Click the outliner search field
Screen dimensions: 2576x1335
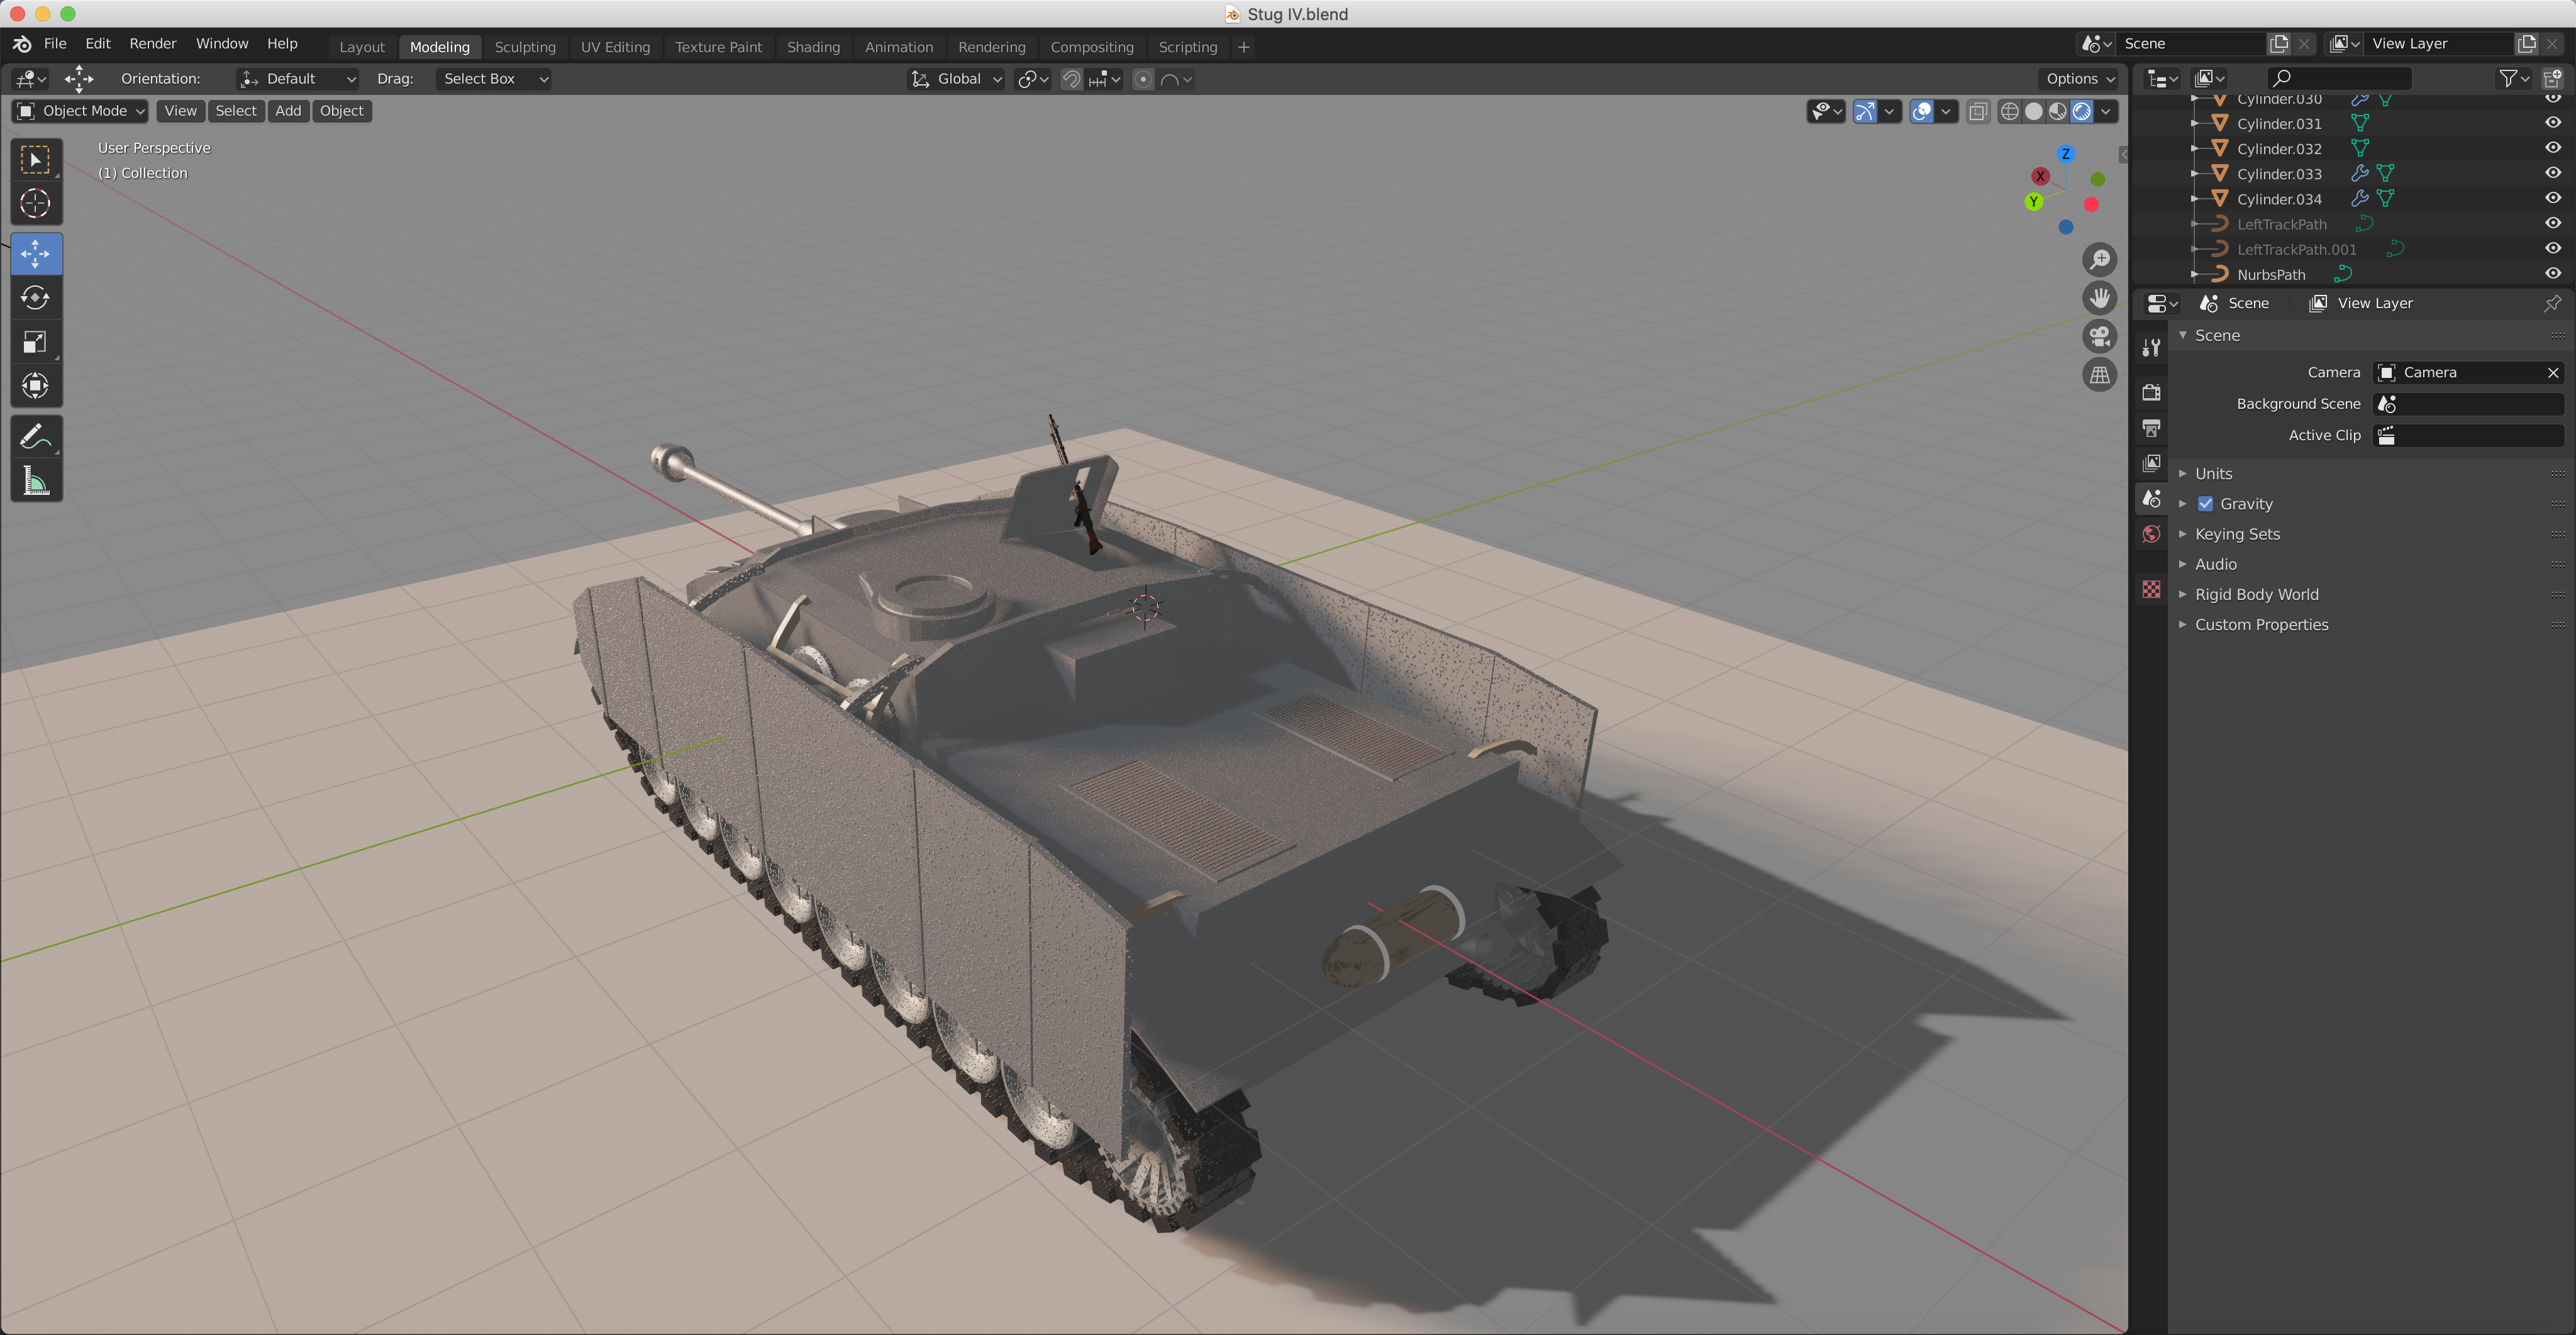point(2340,78)
